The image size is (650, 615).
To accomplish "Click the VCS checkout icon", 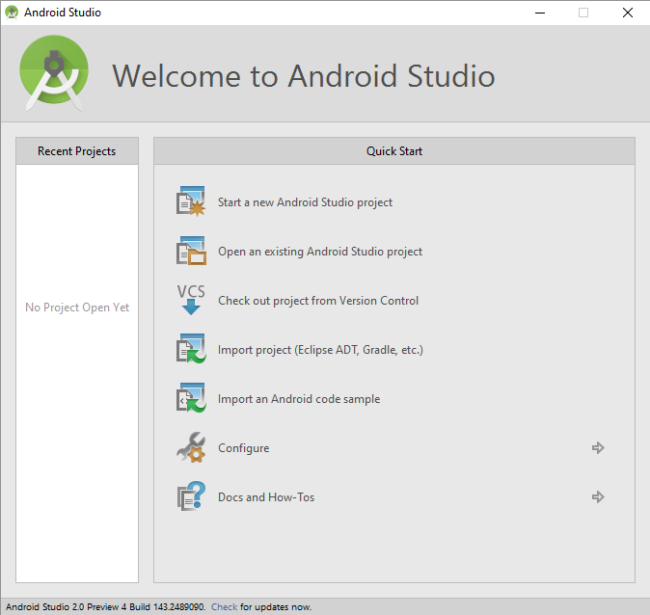I will coord(191,300).
